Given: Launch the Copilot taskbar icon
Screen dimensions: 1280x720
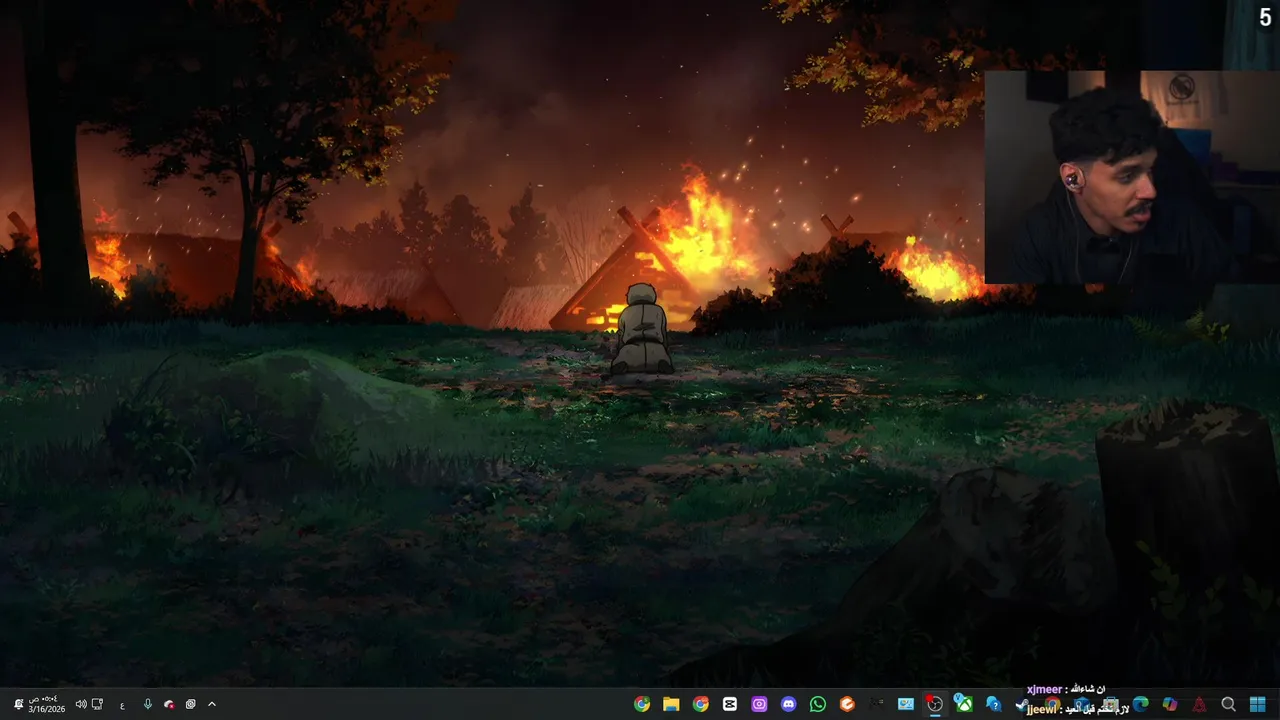Looking at the screenshot, I should 1170,704.
